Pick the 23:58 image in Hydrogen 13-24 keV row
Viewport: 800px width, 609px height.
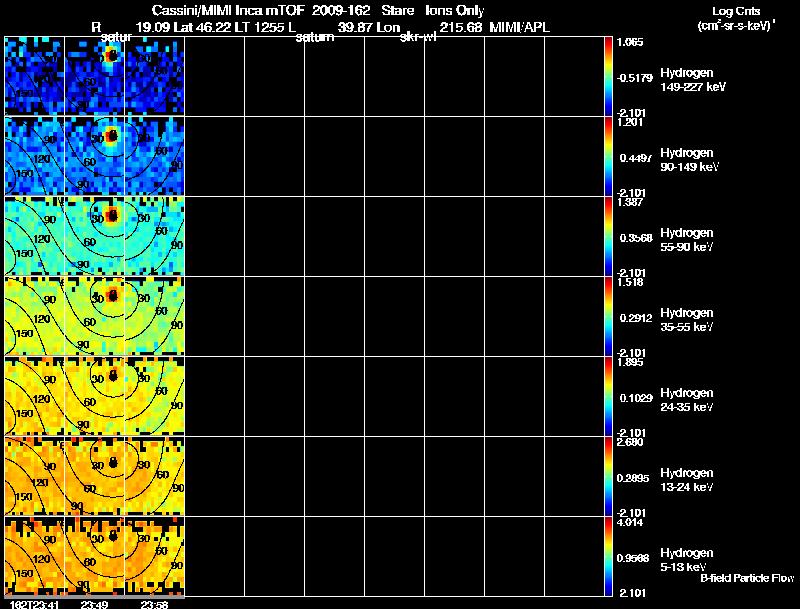point(155,476)
